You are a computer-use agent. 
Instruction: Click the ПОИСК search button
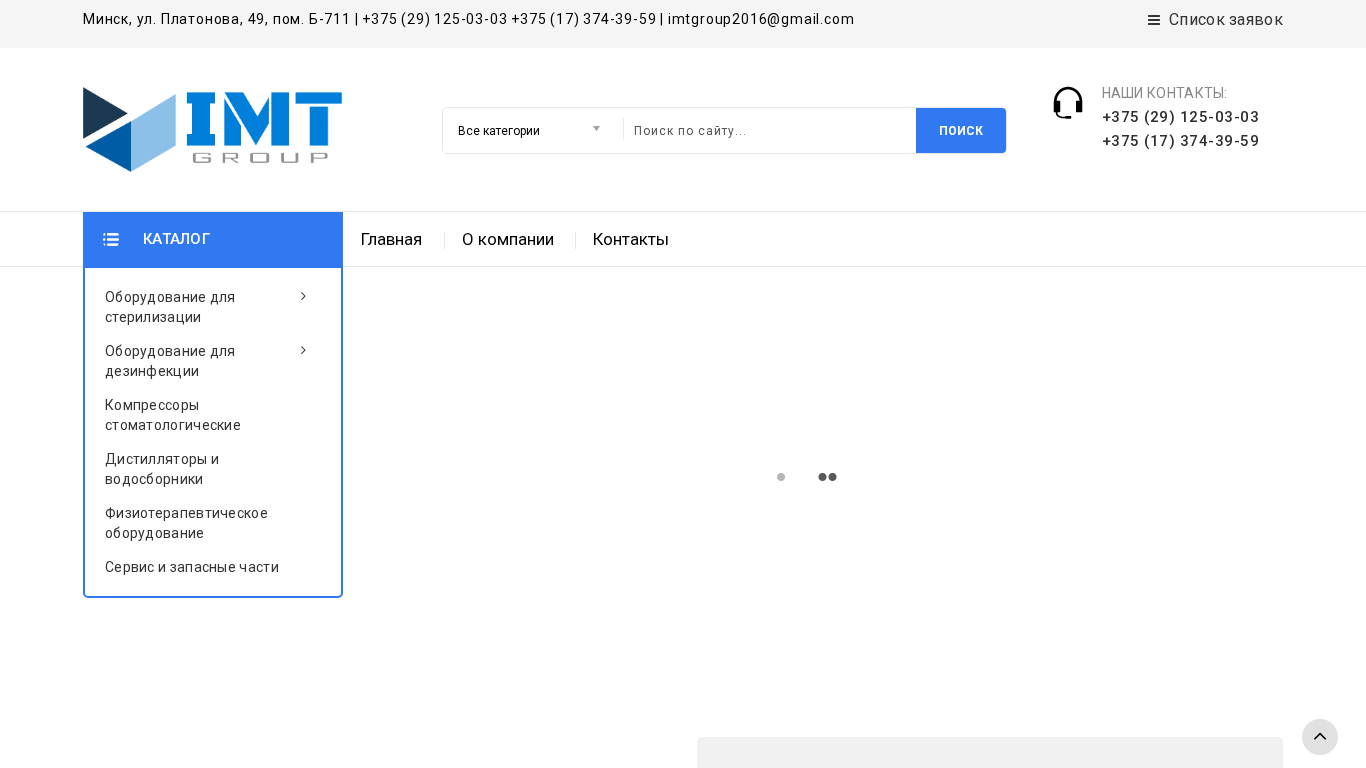click(961, 130)
